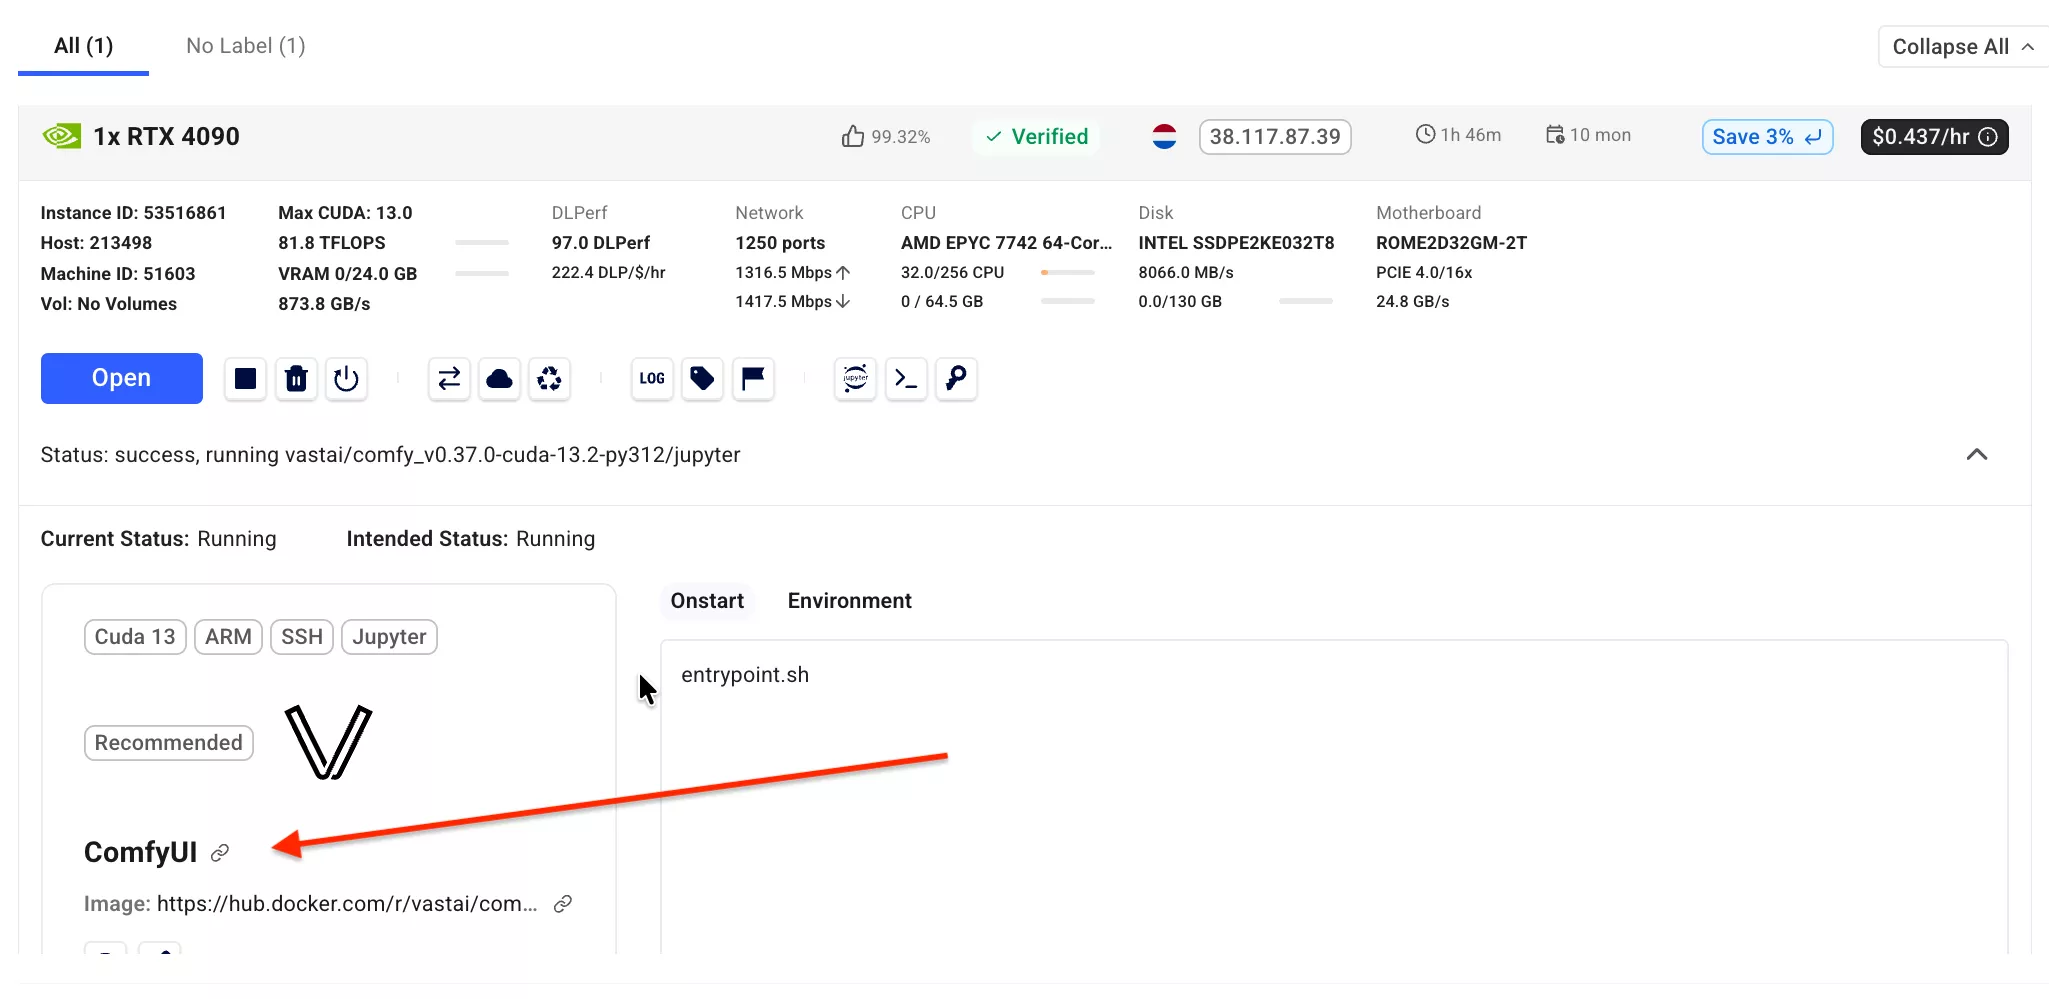Click the Verified badge
This screenshot has width=2049, height=999.
point(1036,137)
